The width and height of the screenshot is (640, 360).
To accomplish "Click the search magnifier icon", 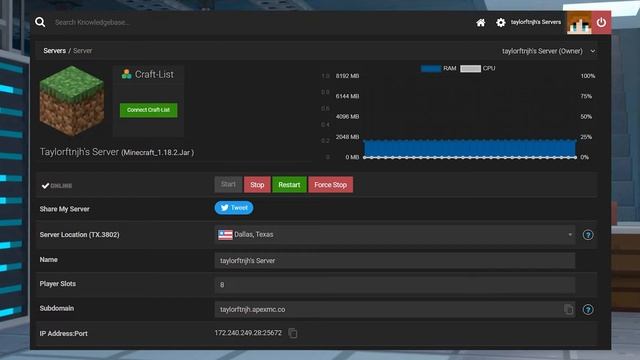I will (40, 22).
